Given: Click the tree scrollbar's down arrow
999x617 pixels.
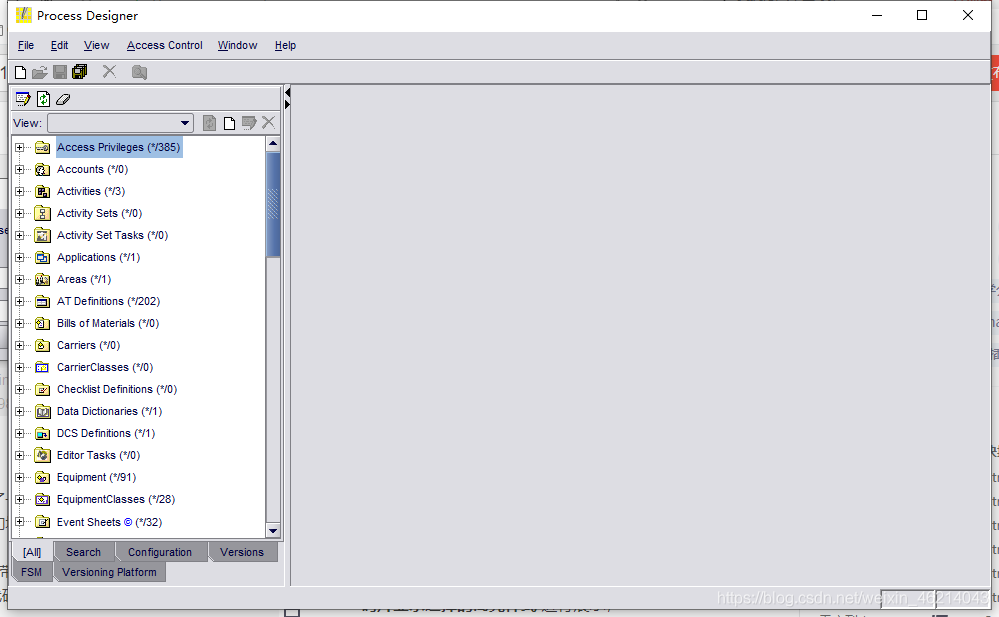Looking at the screenshot, I should (272, 531).
